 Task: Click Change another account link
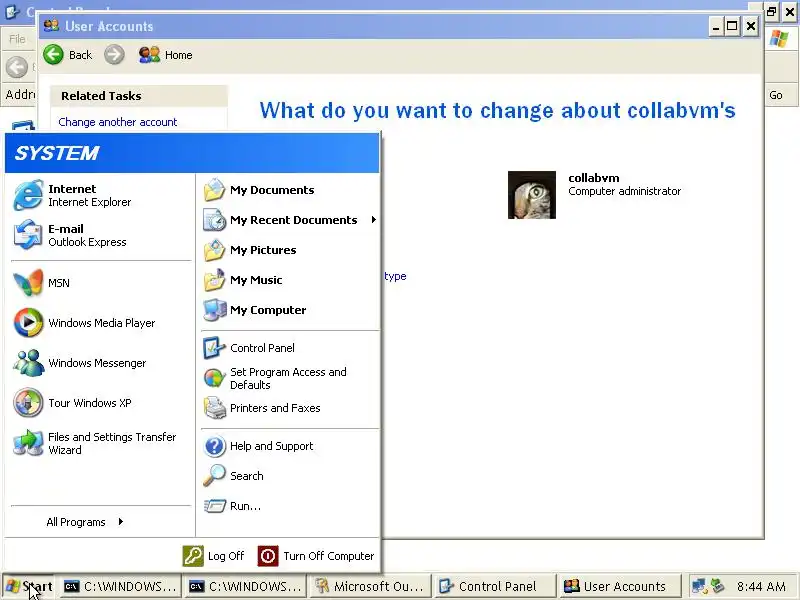click(117, 122)
